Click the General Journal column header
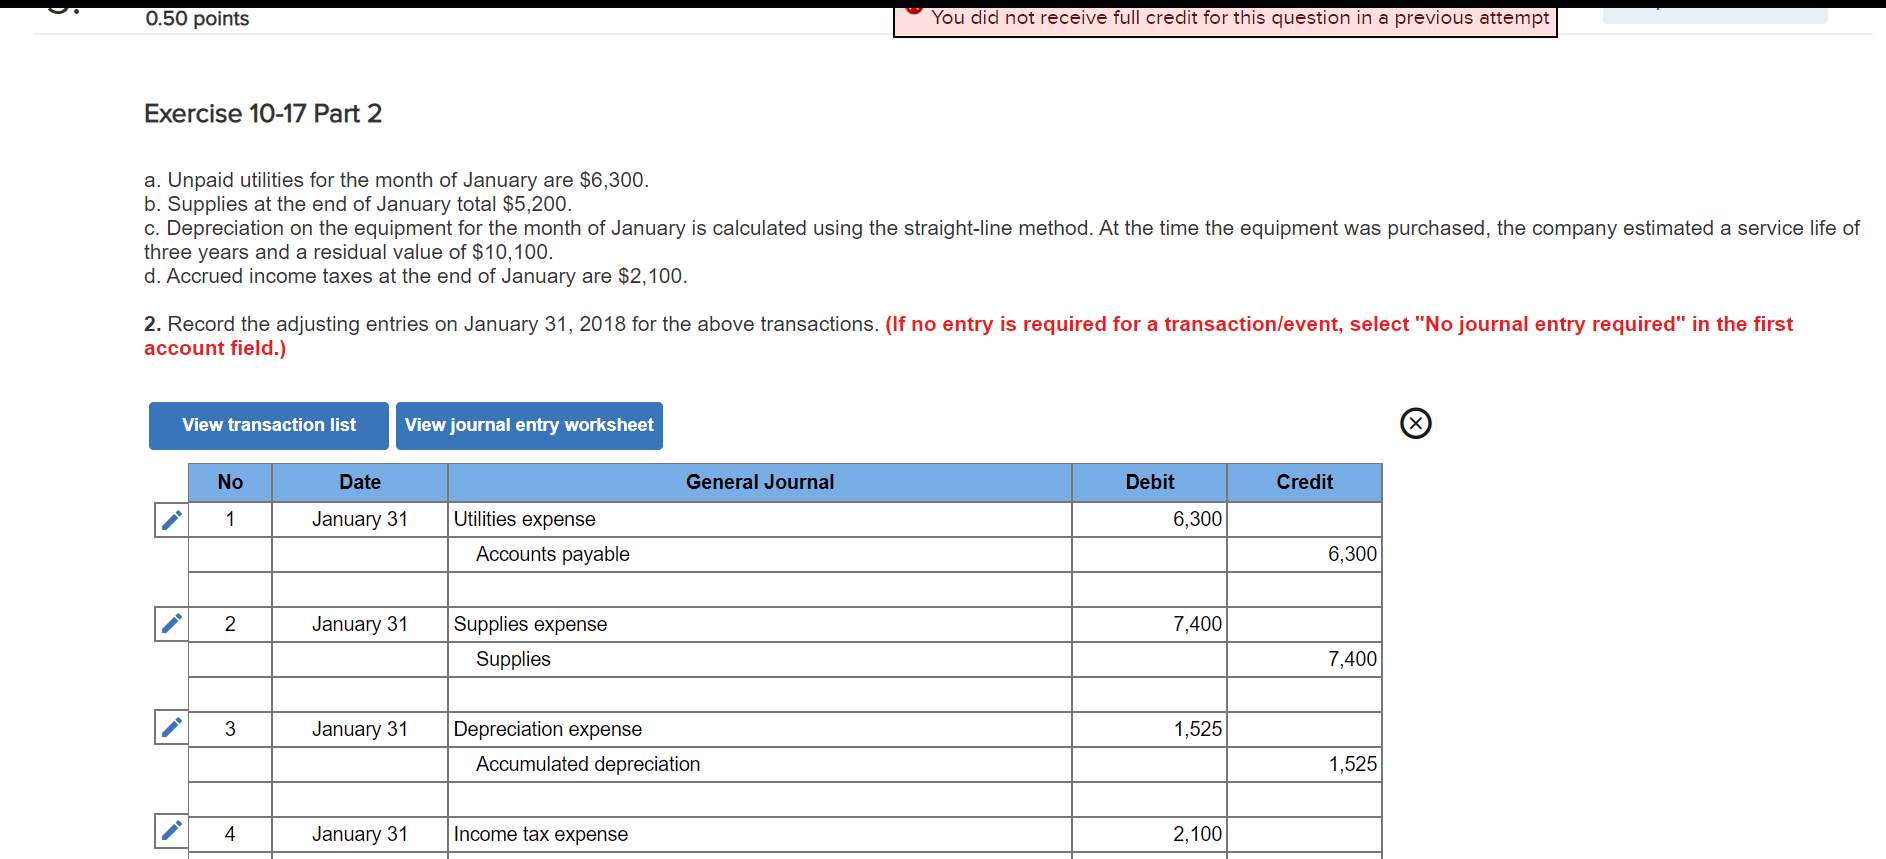Image resolution: width=1886 pixels, height=859 pixels. [760, 482]
